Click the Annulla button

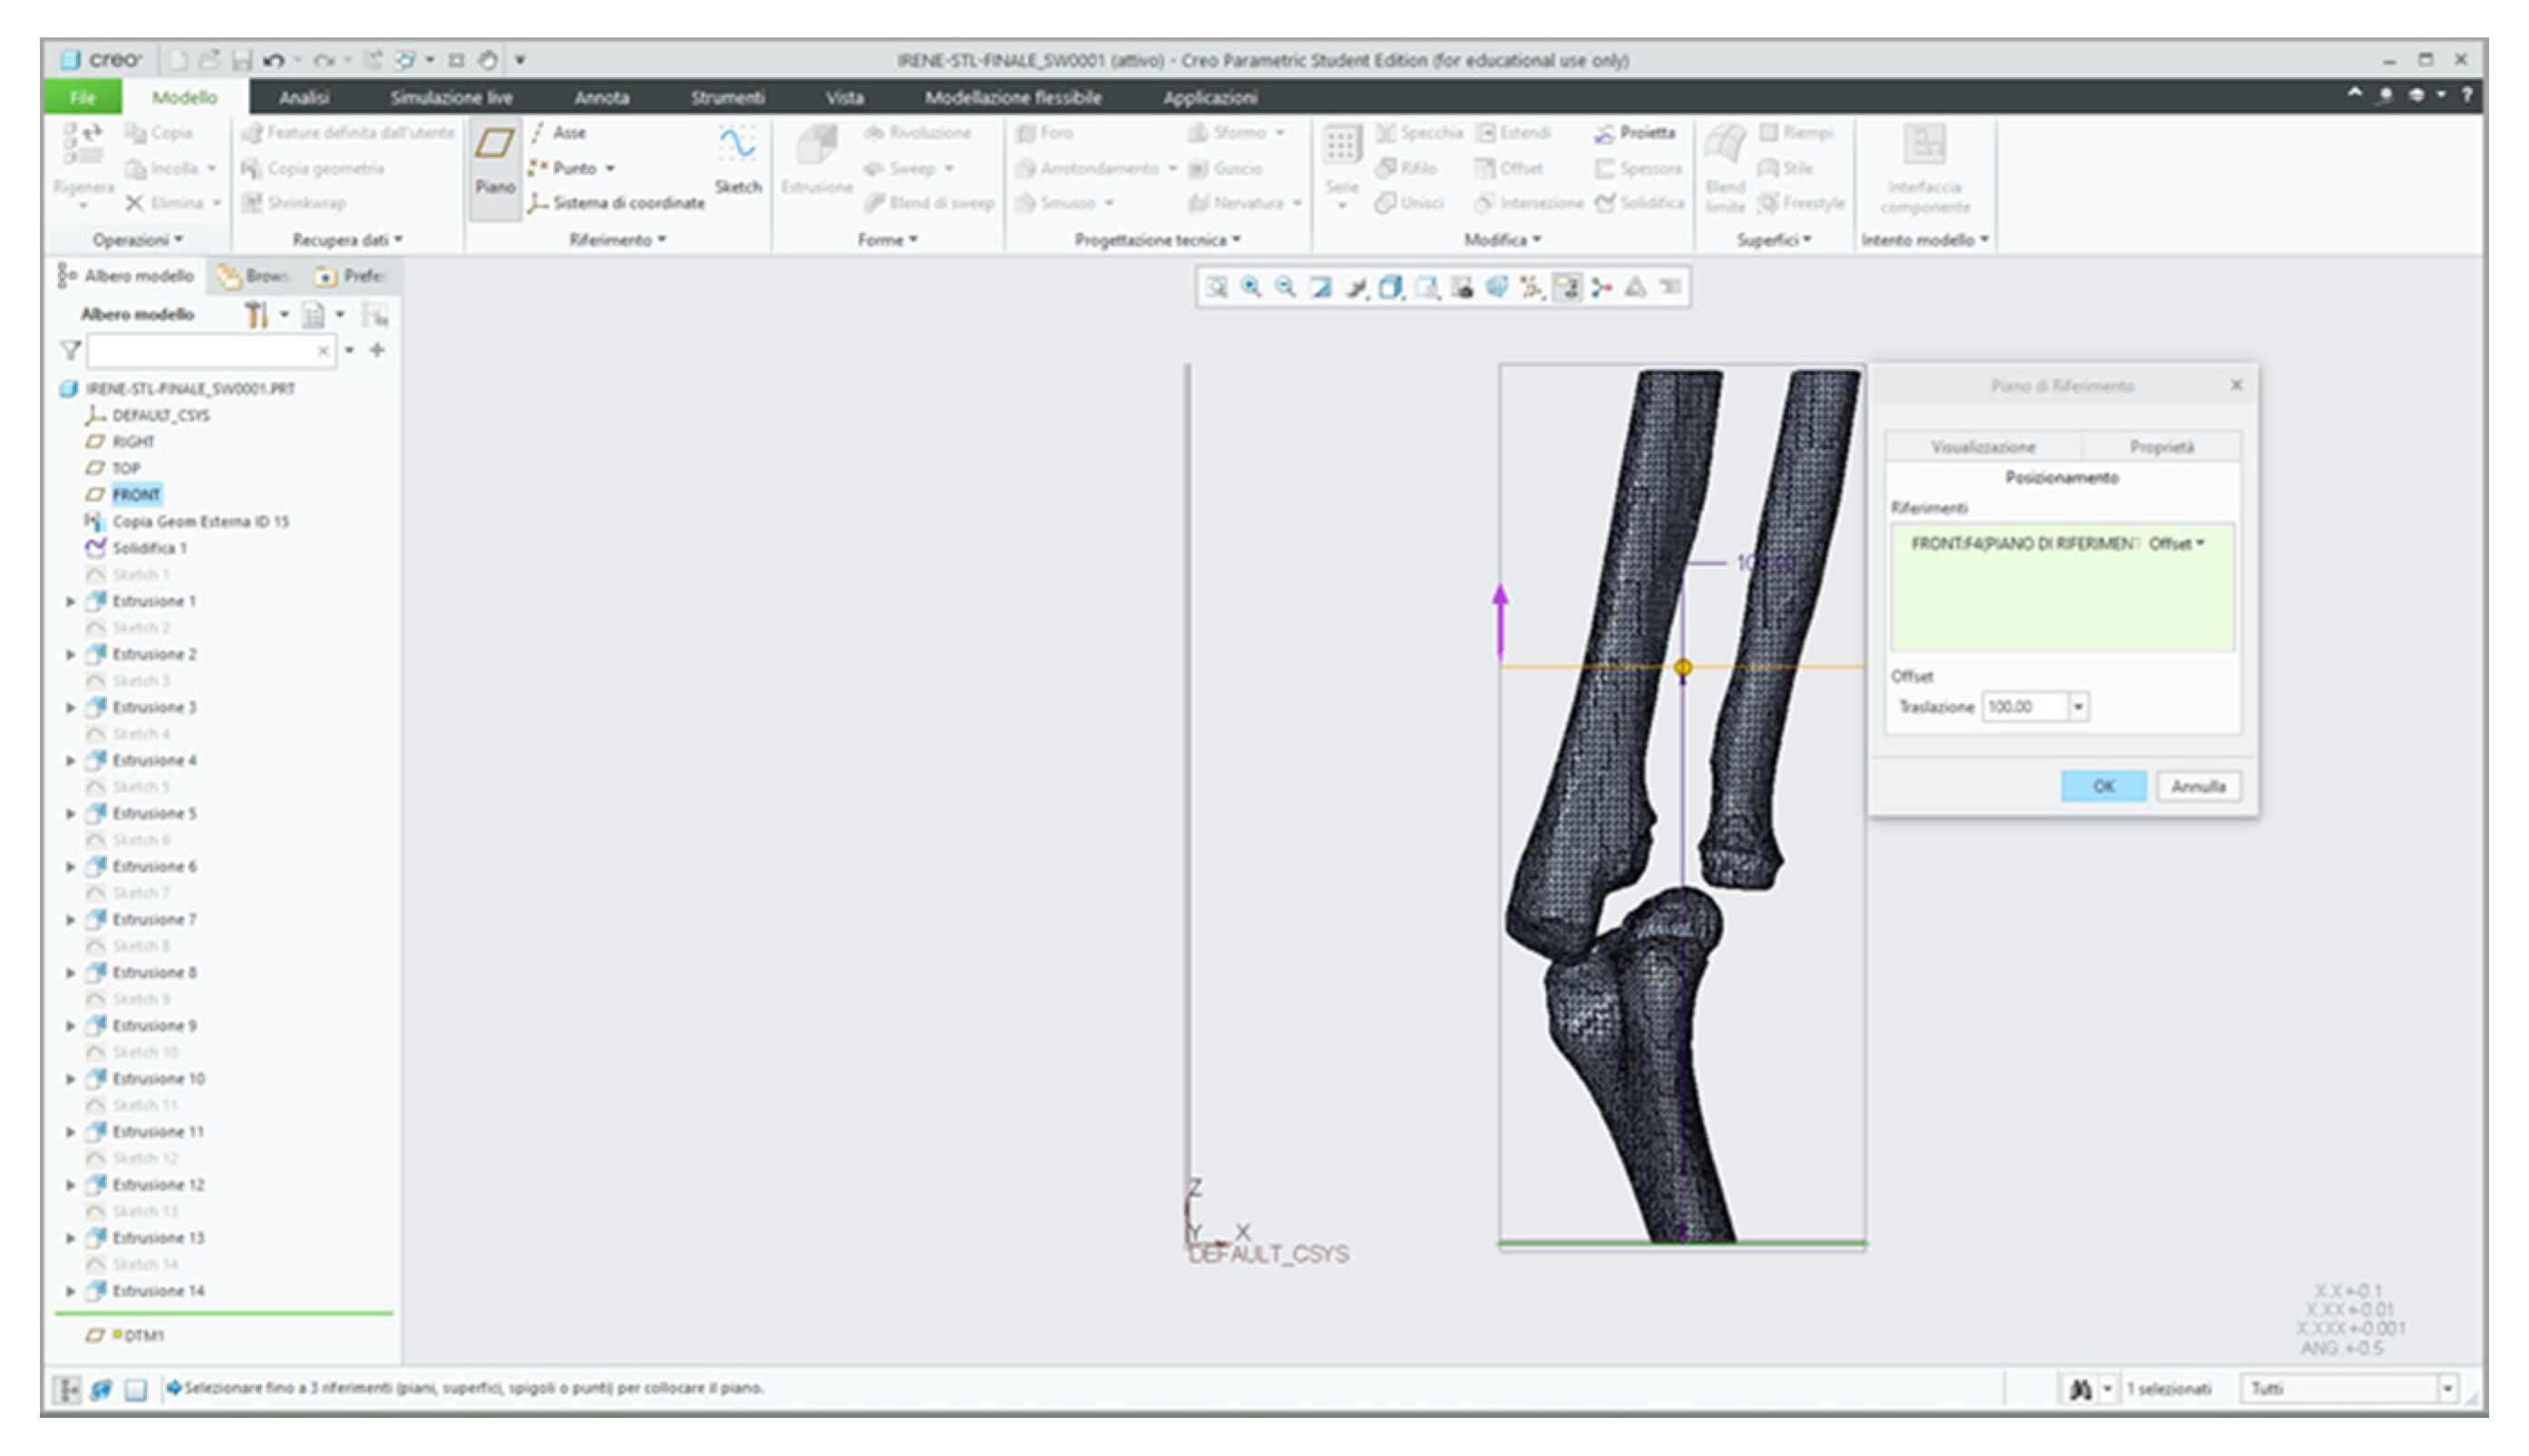click(2197, 786)
